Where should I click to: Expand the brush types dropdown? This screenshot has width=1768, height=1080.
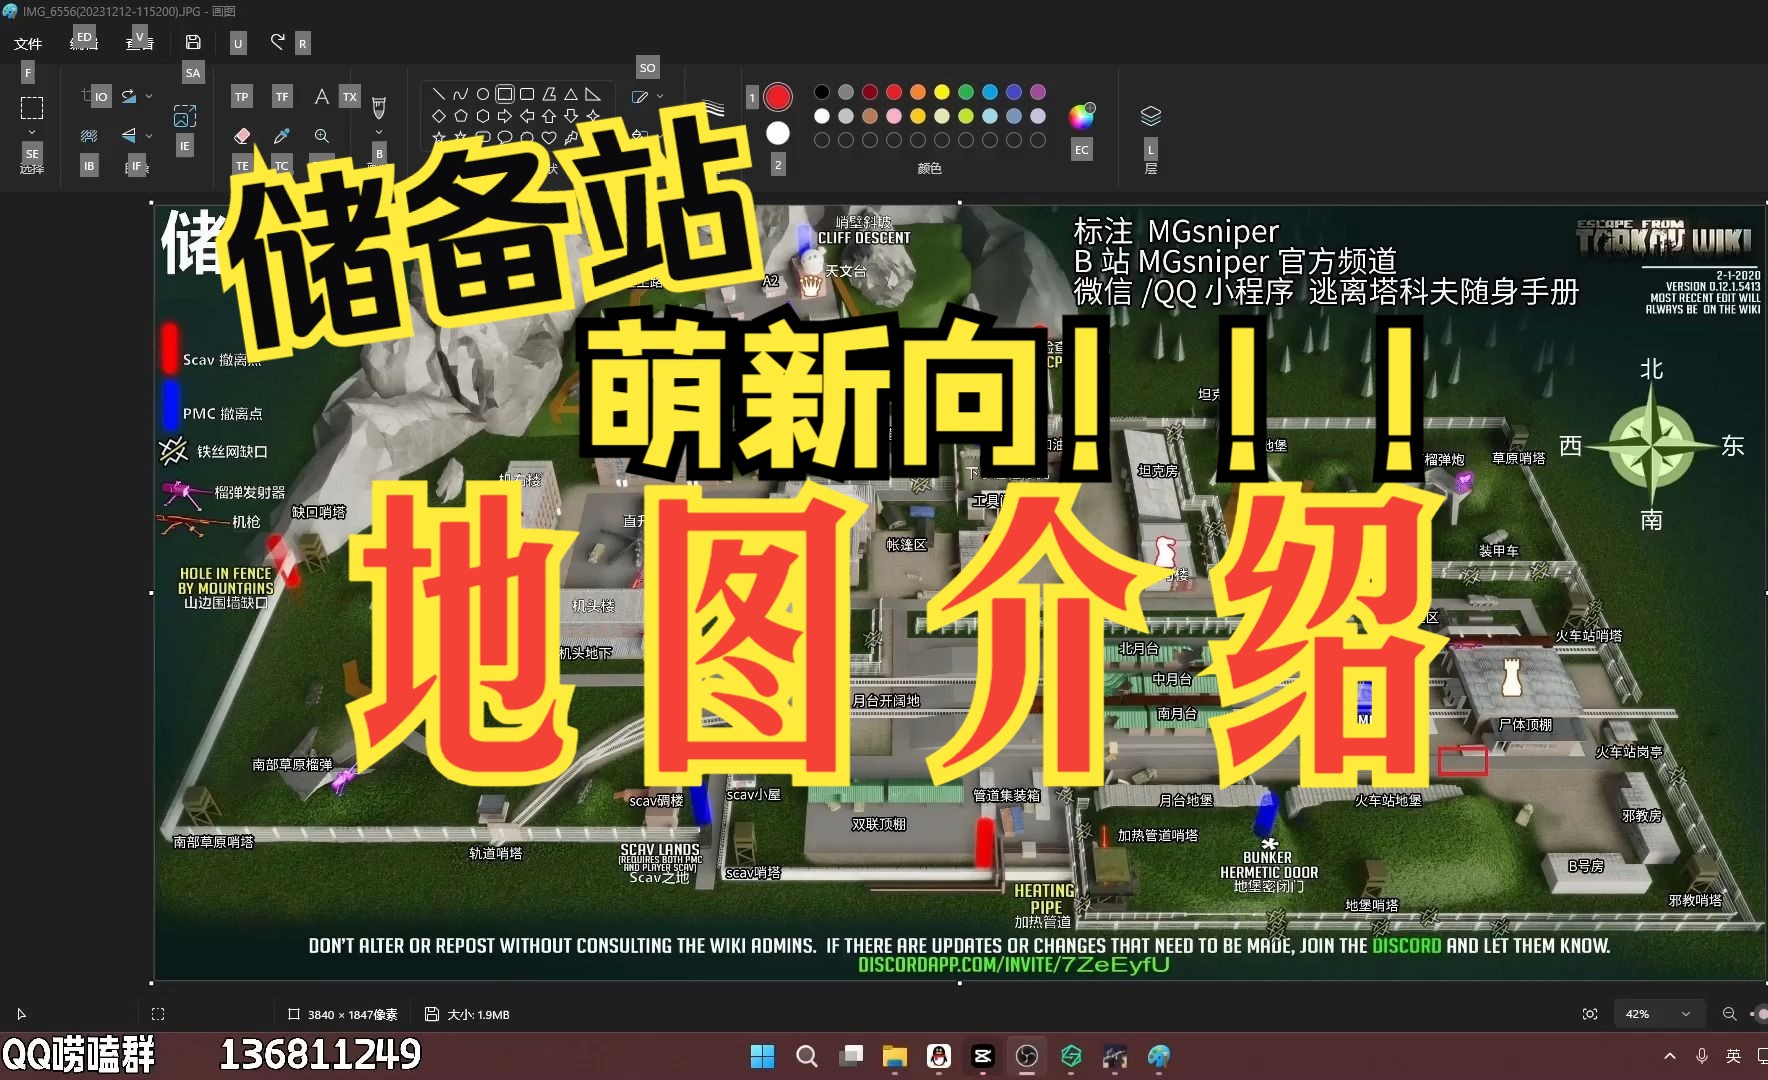coord(379,132)
